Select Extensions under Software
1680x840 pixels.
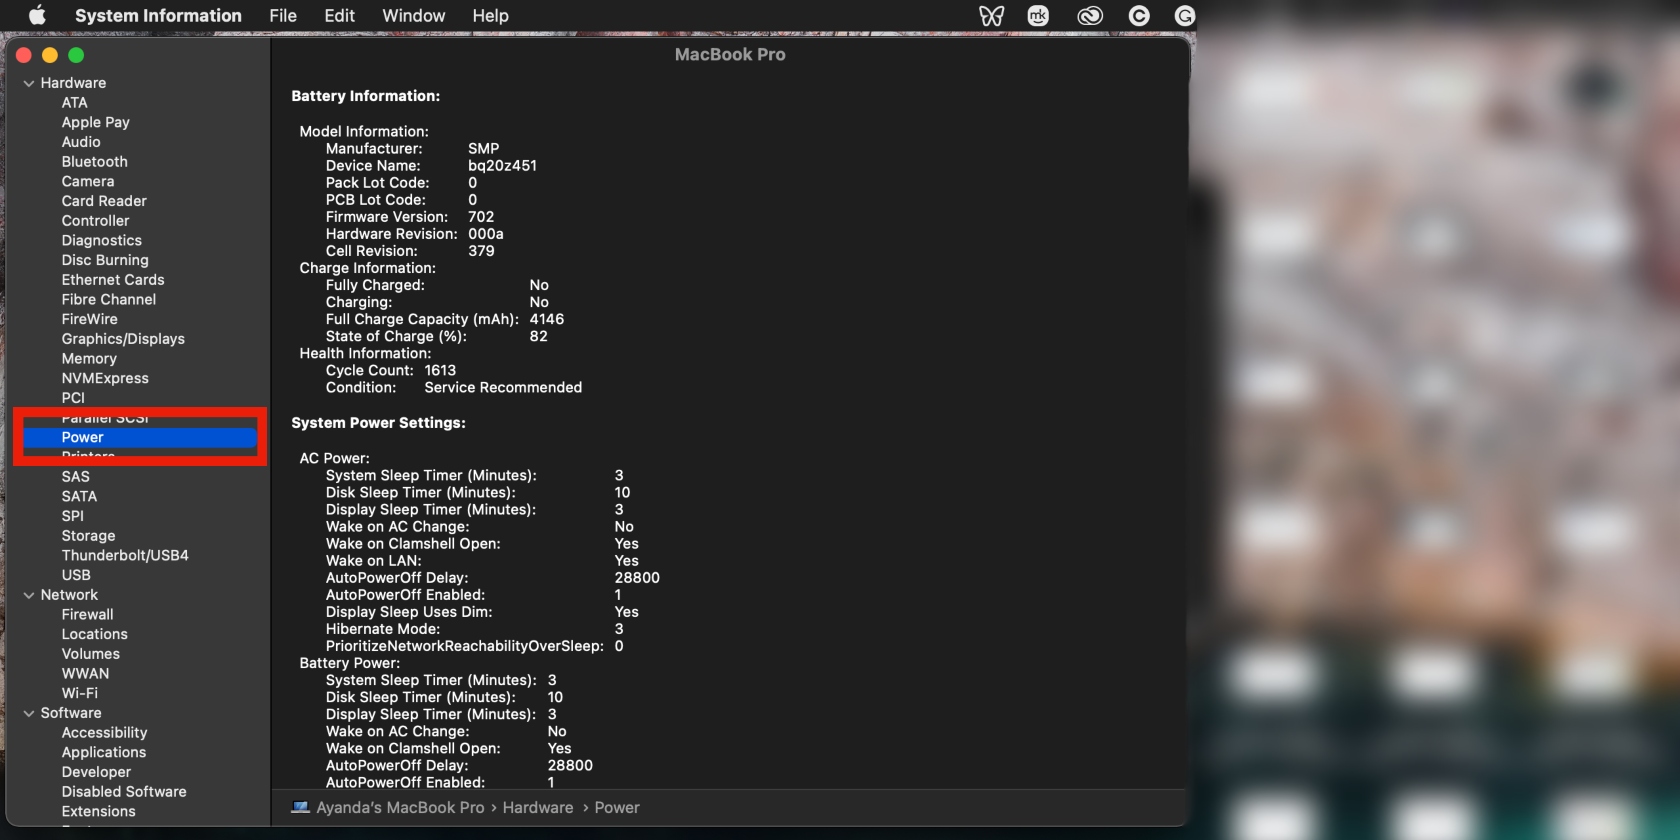click(x=99, y=811)
